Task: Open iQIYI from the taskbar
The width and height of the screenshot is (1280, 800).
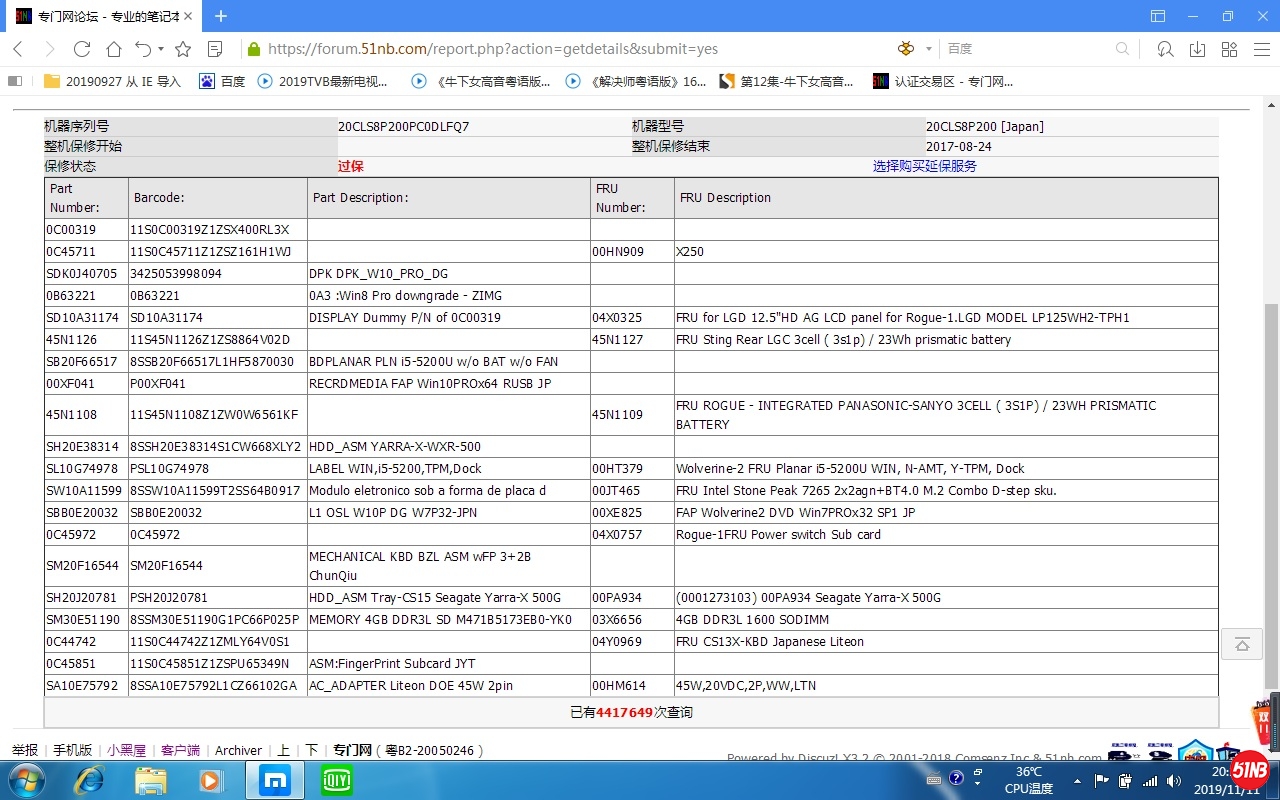Action: tap(336, 780)
